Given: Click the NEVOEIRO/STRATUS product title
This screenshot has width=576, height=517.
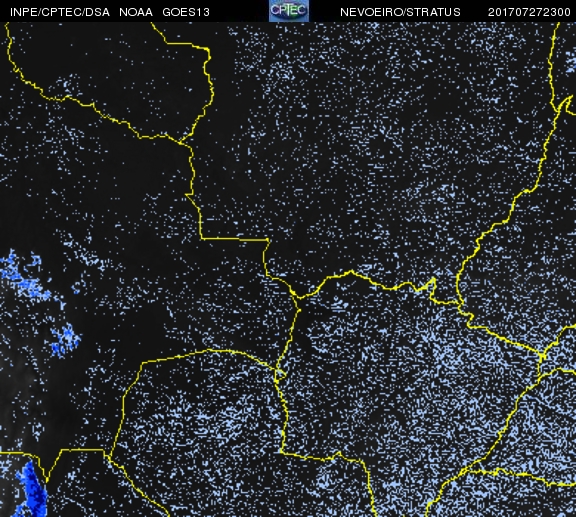Looking at the screenshot, I should coord(400,12).
